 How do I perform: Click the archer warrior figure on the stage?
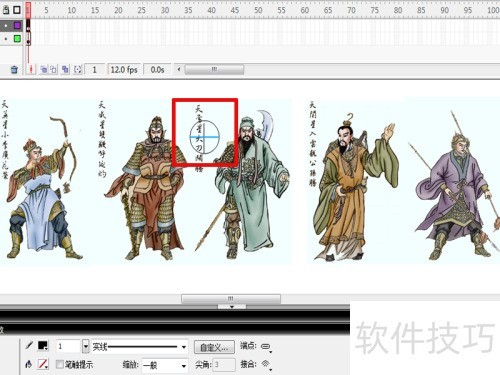point(43,189)
